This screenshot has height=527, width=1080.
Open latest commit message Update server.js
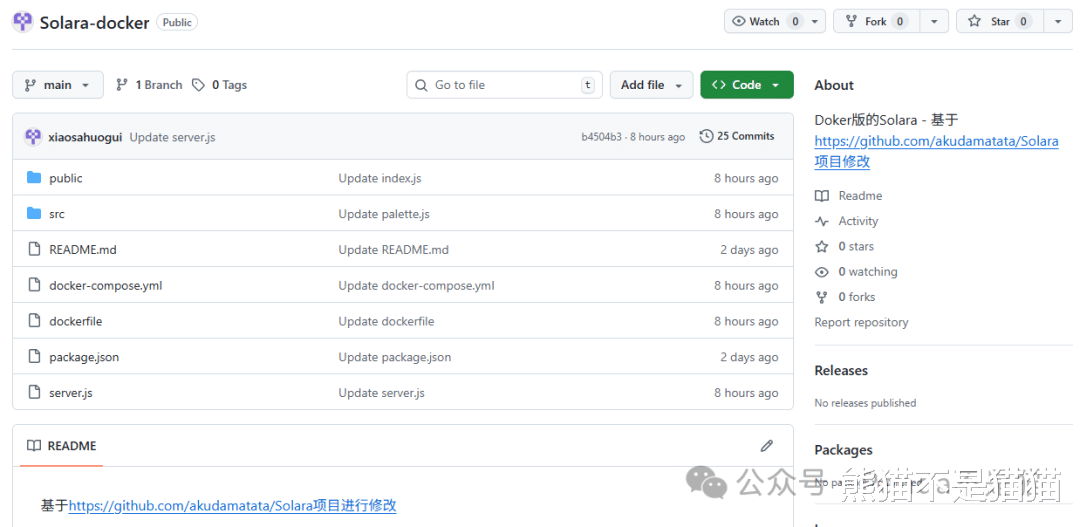pyautogui.click(x=173, y=137)
